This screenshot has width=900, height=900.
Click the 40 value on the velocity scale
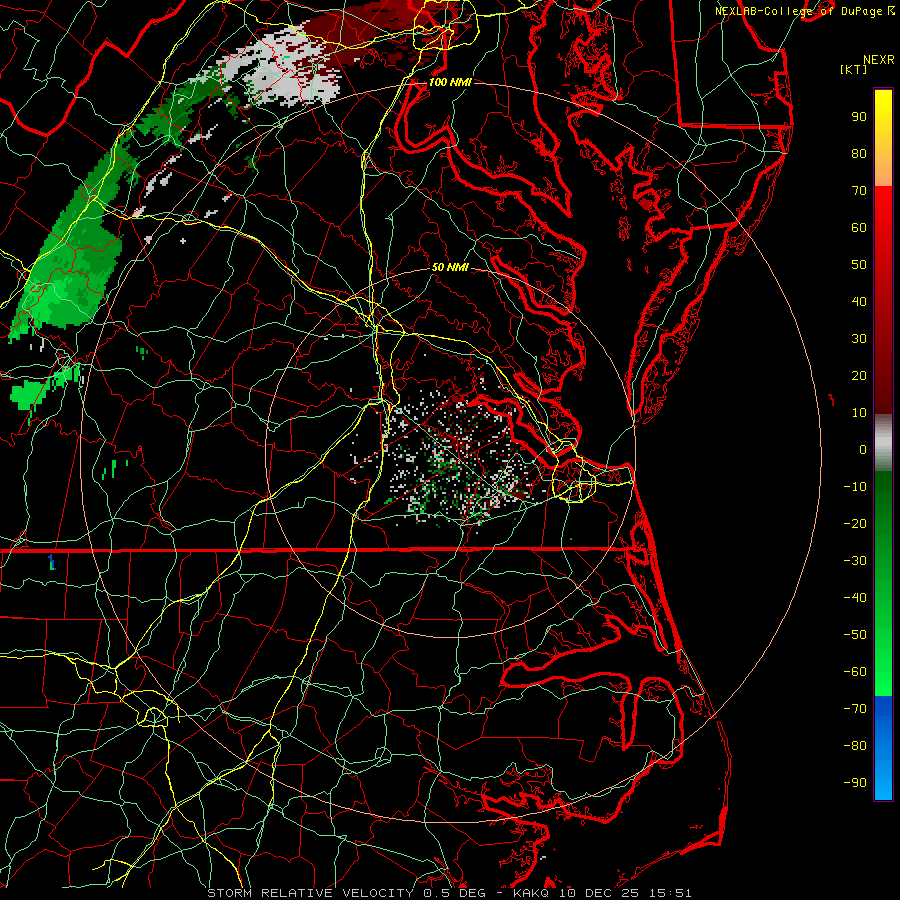pos(859,302)
